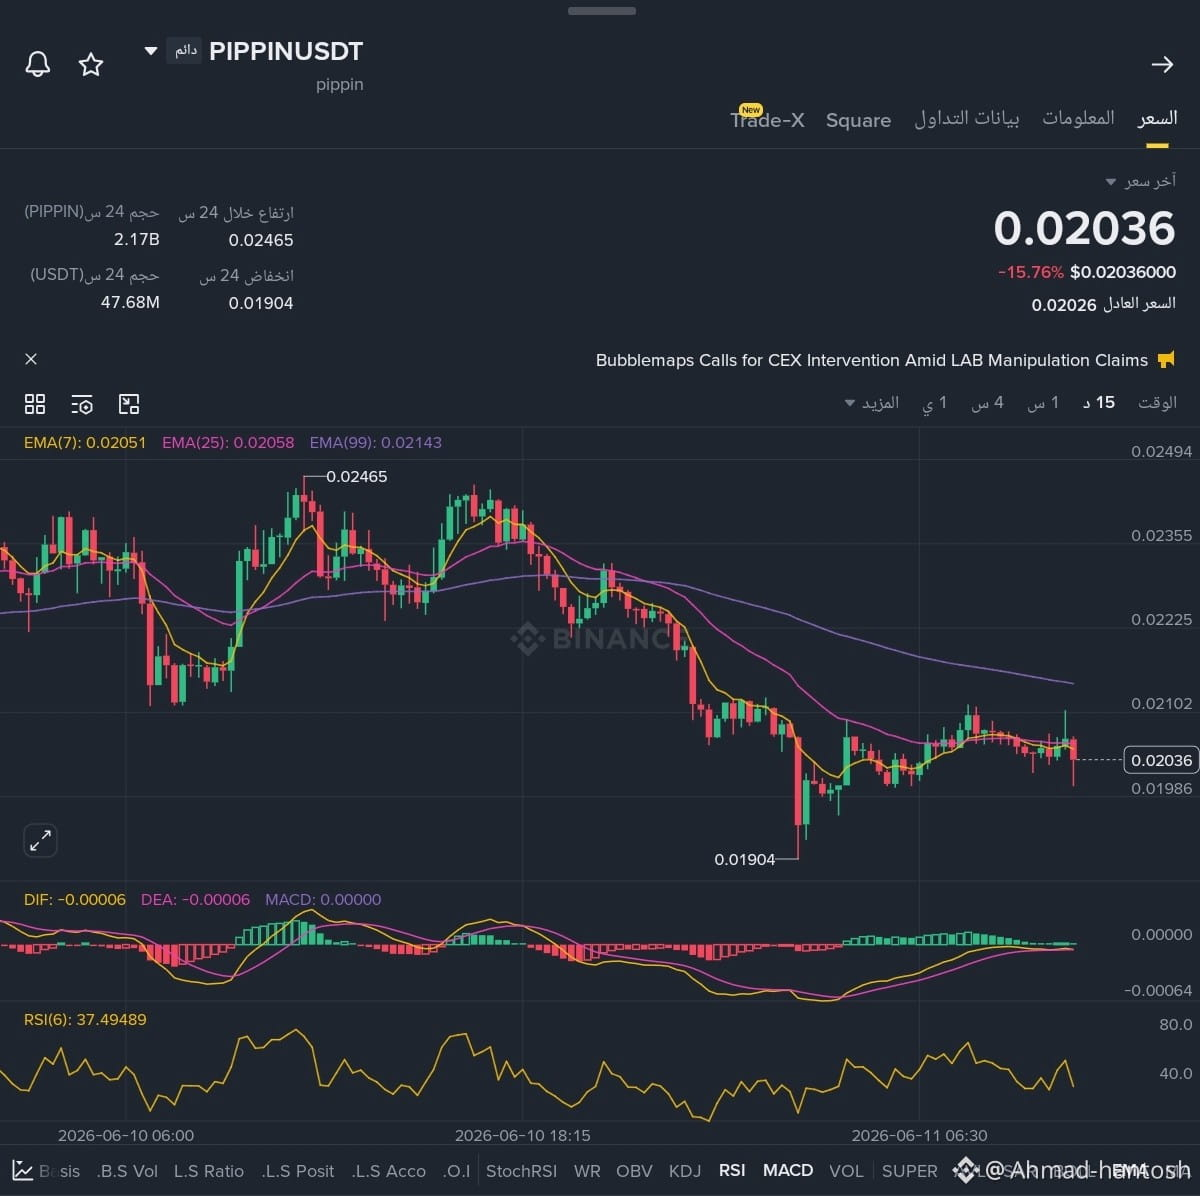Tap the drawing tools chart icon
The width and height of the screenshot is (1200, 1196).
click(129, 404)
